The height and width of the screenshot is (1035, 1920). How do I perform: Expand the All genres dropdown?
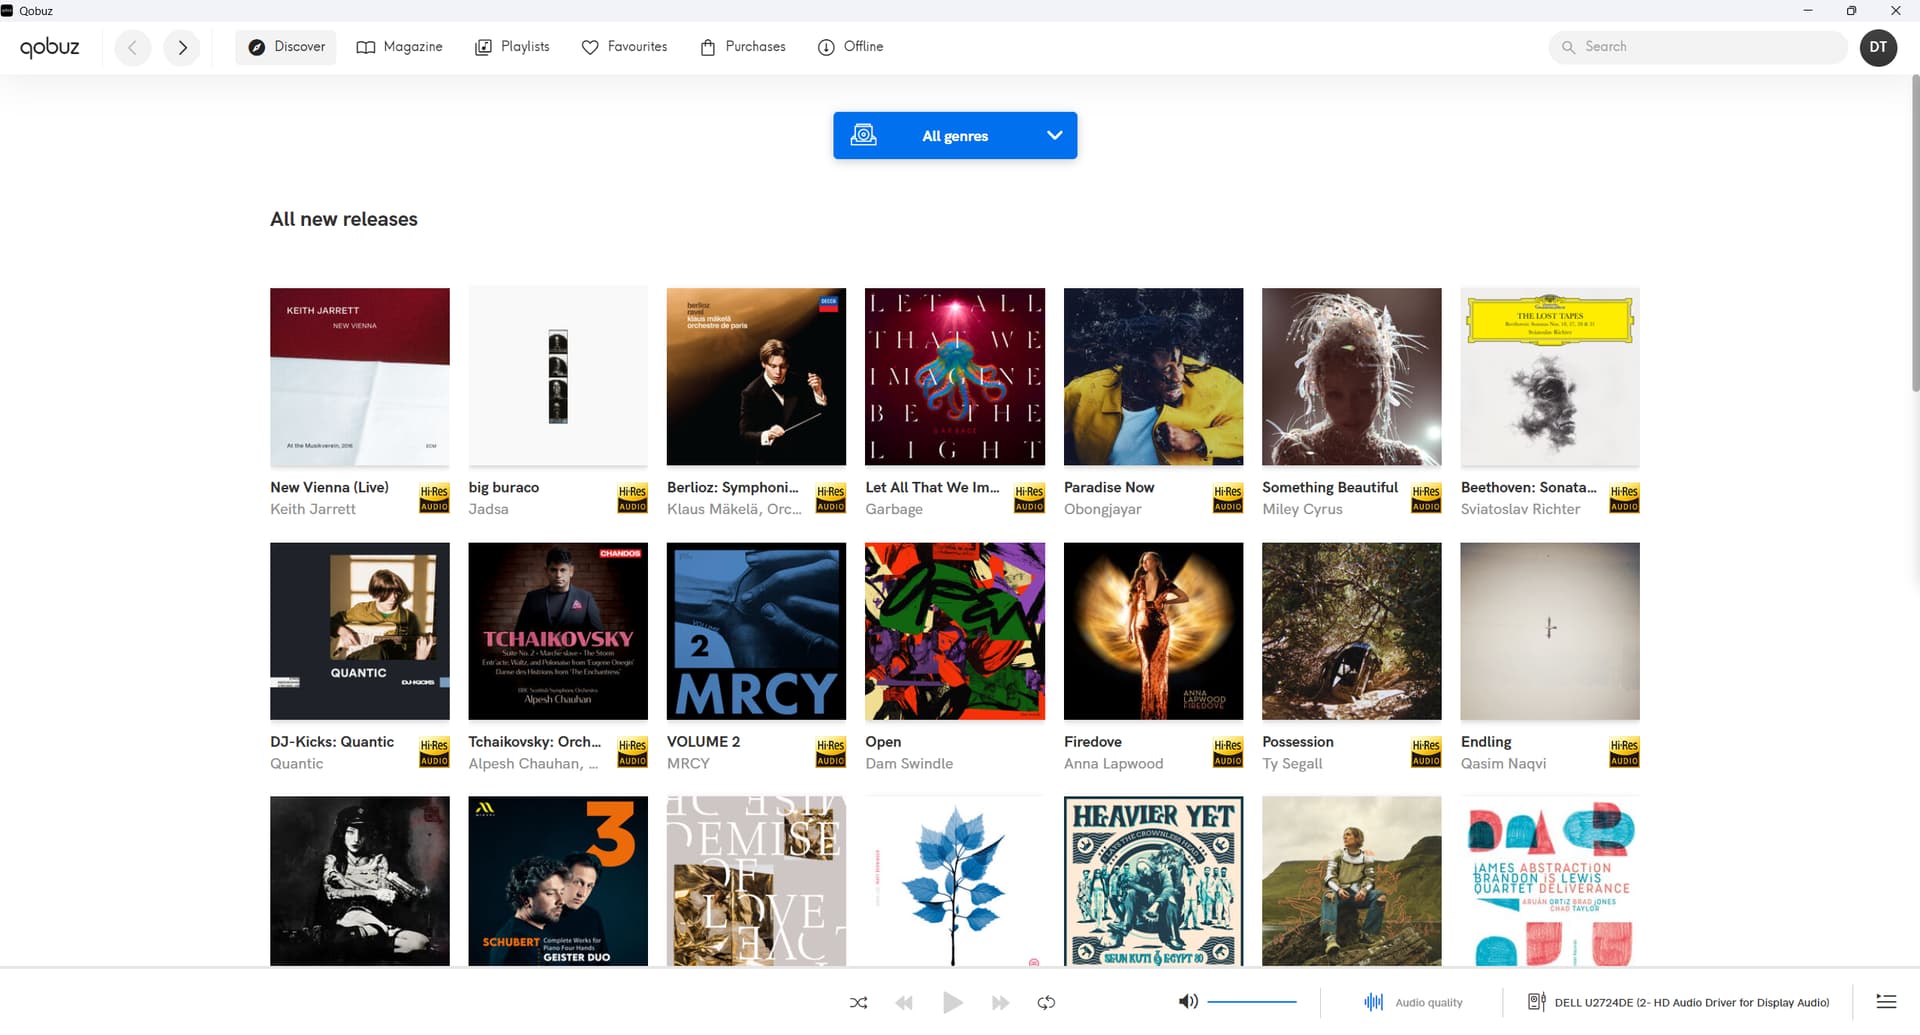pyautogui.click(x=955, y=135)
